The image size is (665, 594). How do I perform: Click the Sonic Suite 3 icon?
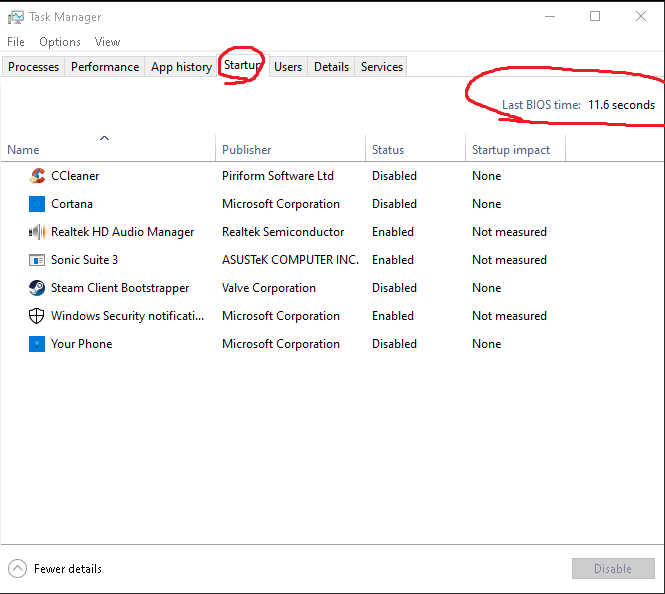(x=37, y=260)
